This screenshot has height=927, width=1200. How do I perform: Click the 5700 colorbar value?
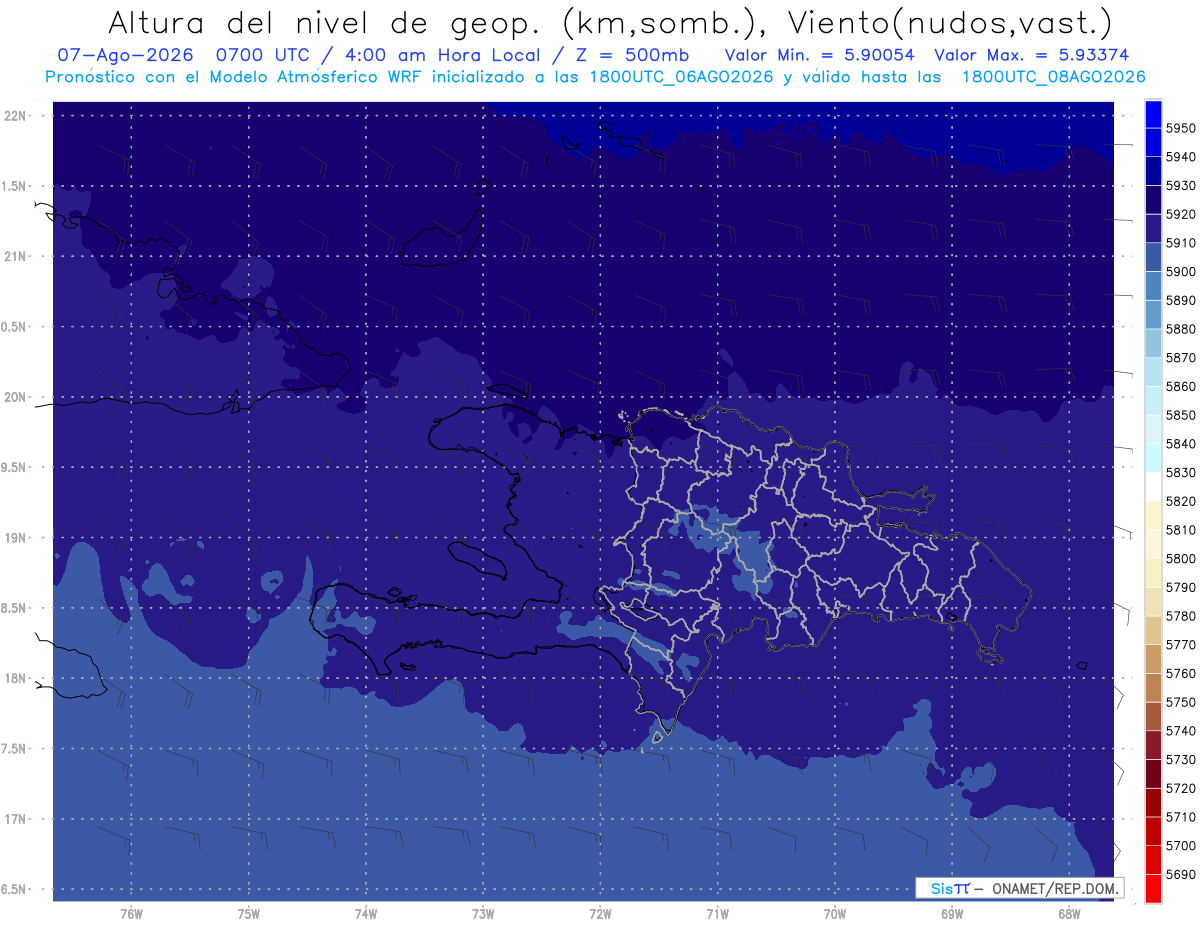coord(1180,845)
